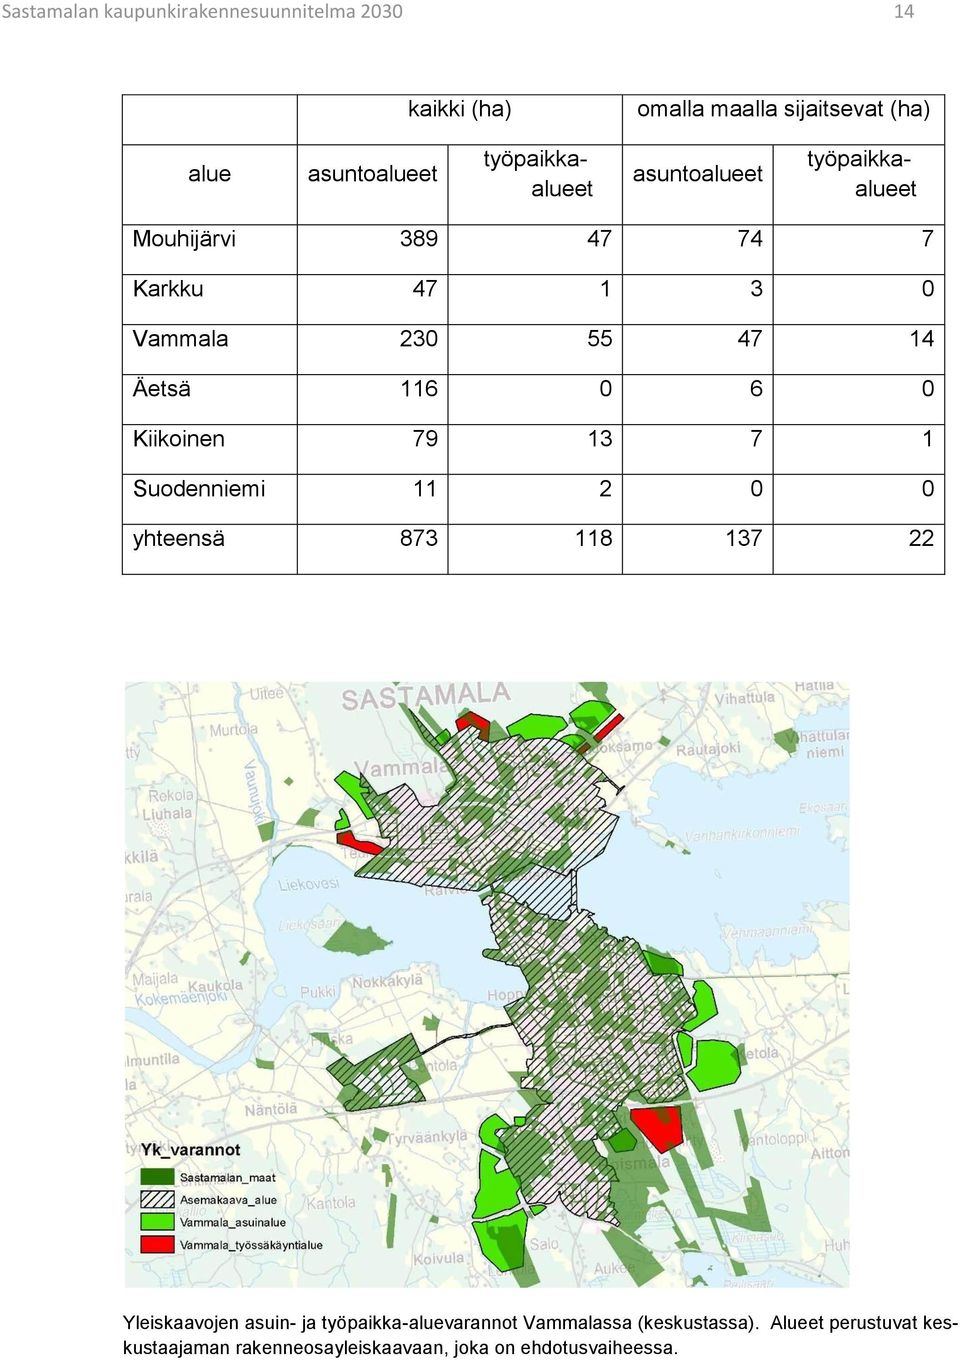Click the 'Vammala_asuinalue' legend label
The height and width of the screenshot is (1360, 960).
tap(233, 1222)
